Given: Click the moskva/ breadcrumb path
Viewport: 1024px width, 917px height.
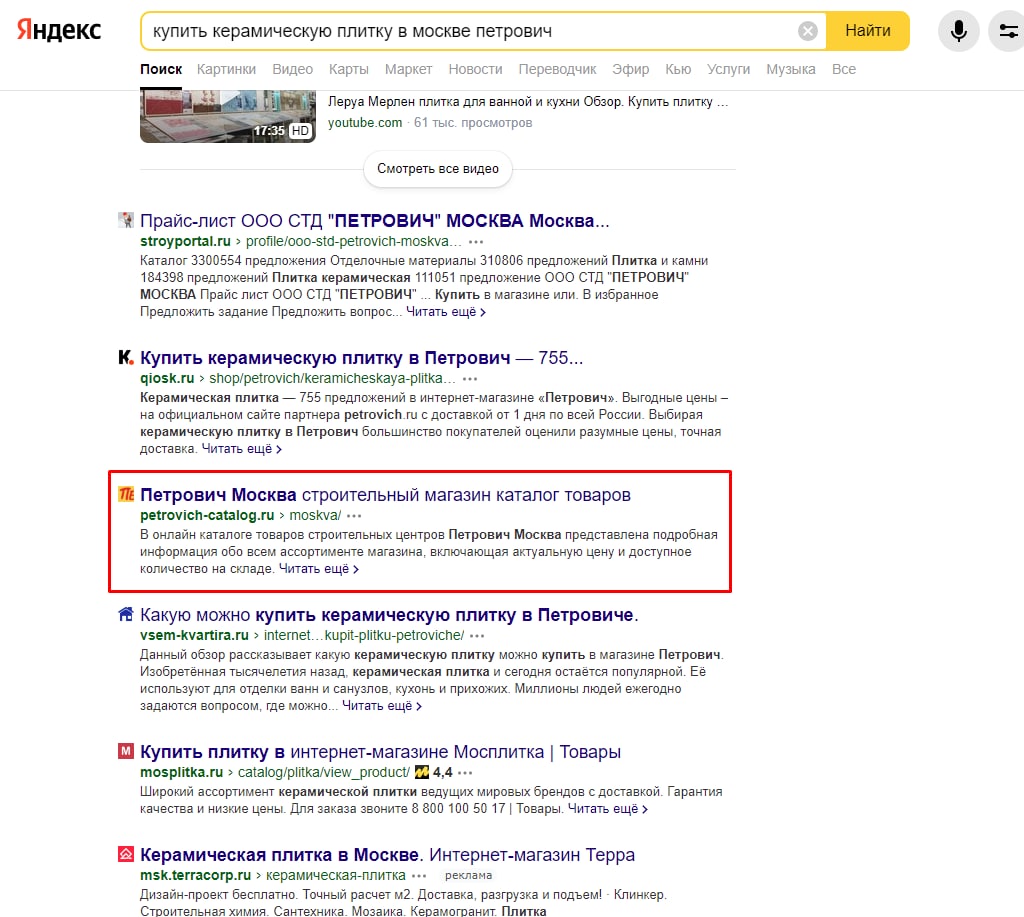Looking at the screenshot, I should 315,515.
